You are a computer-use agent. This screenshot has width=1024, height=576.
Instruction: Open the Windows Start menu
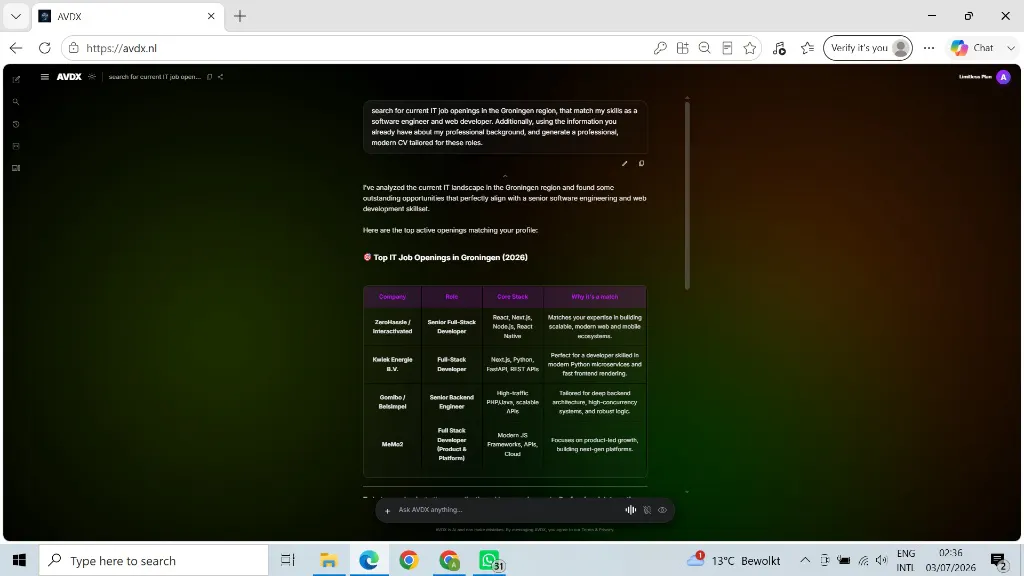(x=20, y=560)
